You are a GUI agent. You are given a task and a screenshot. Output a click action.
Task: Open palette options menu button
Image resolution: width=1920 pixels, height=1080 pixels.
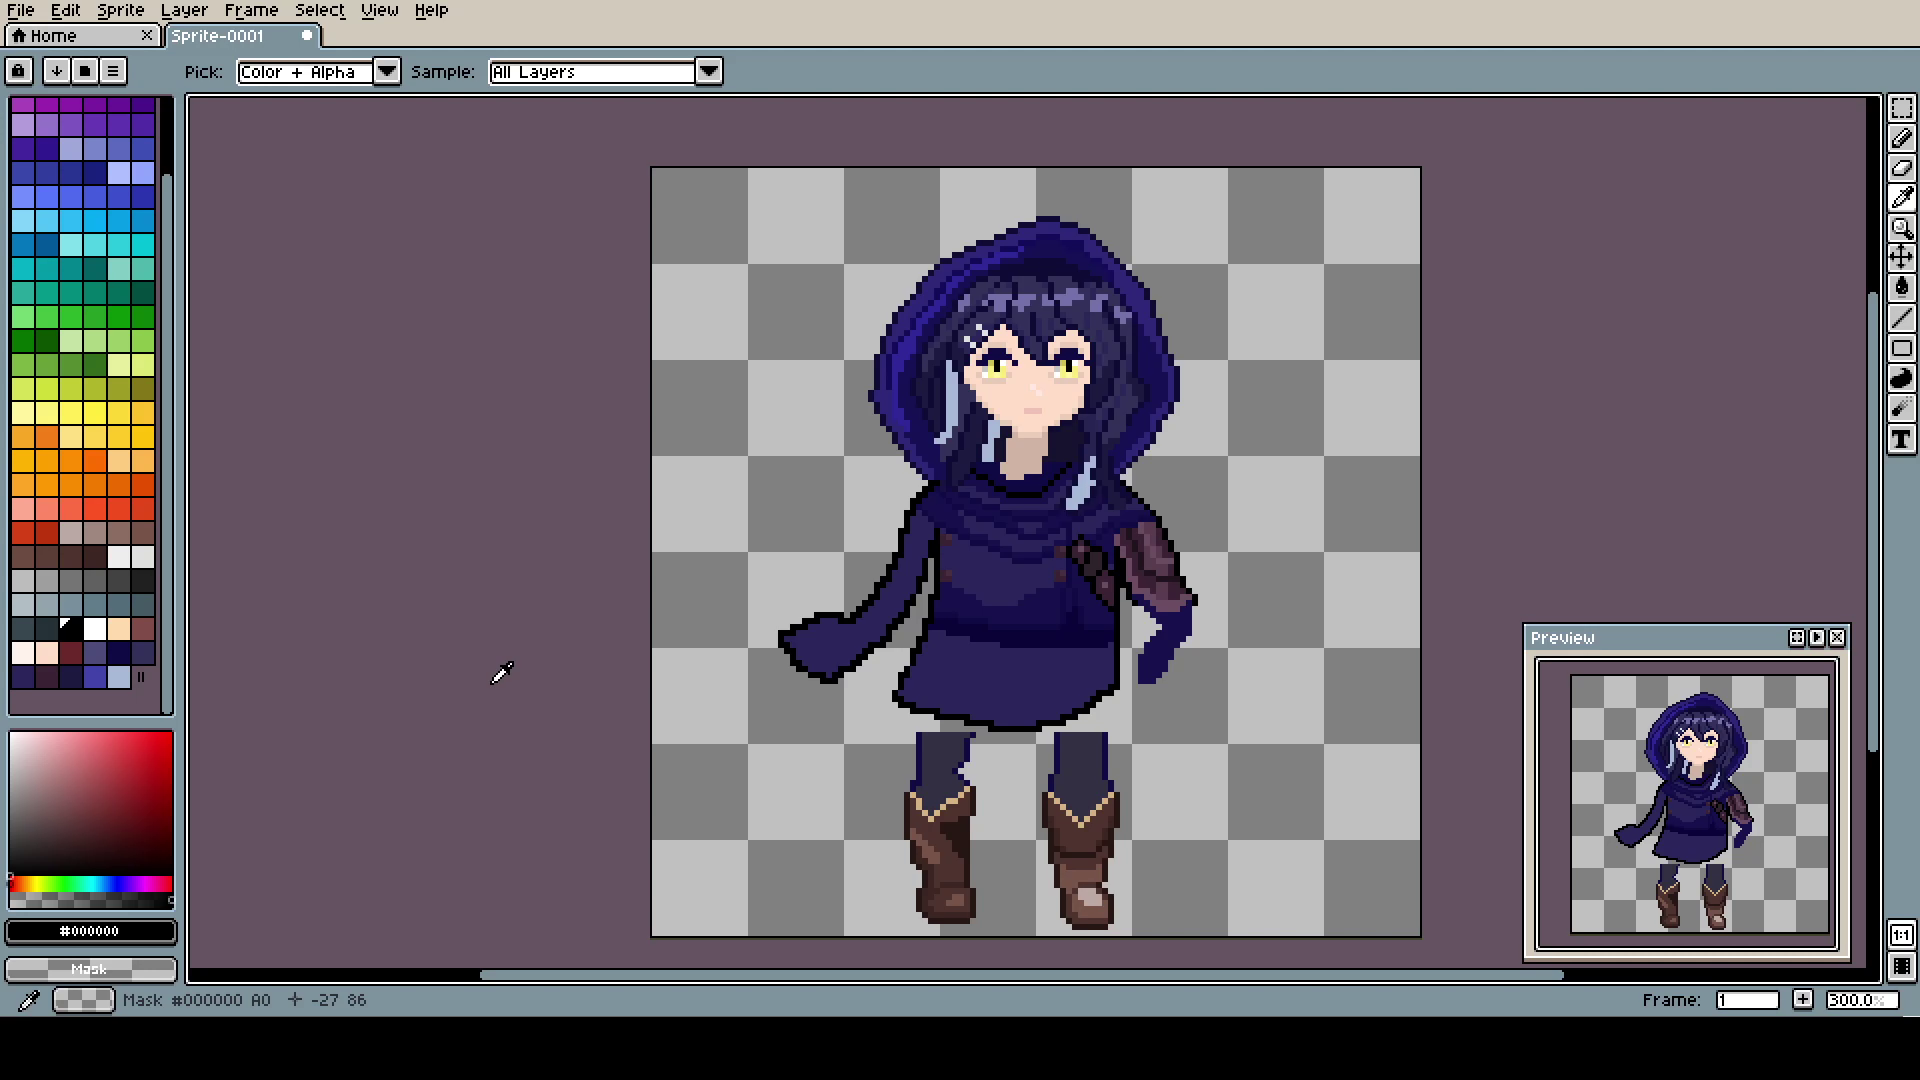[x=113, y=71]
